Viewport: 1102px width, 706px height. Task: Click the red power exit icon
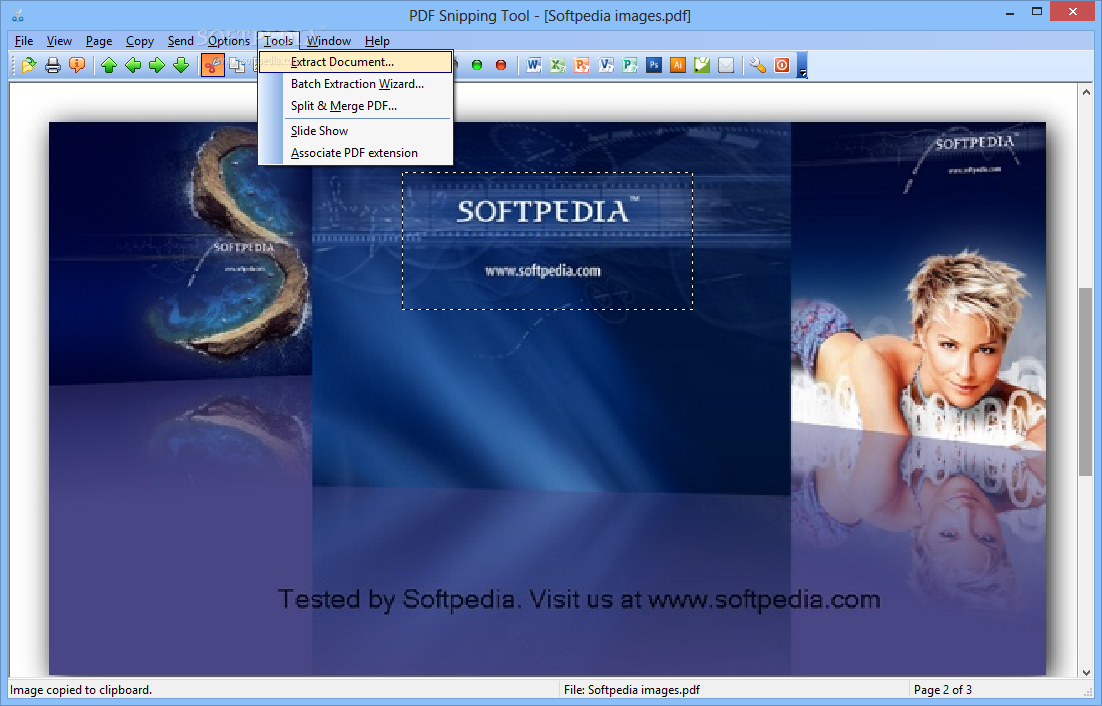[782, 65]
